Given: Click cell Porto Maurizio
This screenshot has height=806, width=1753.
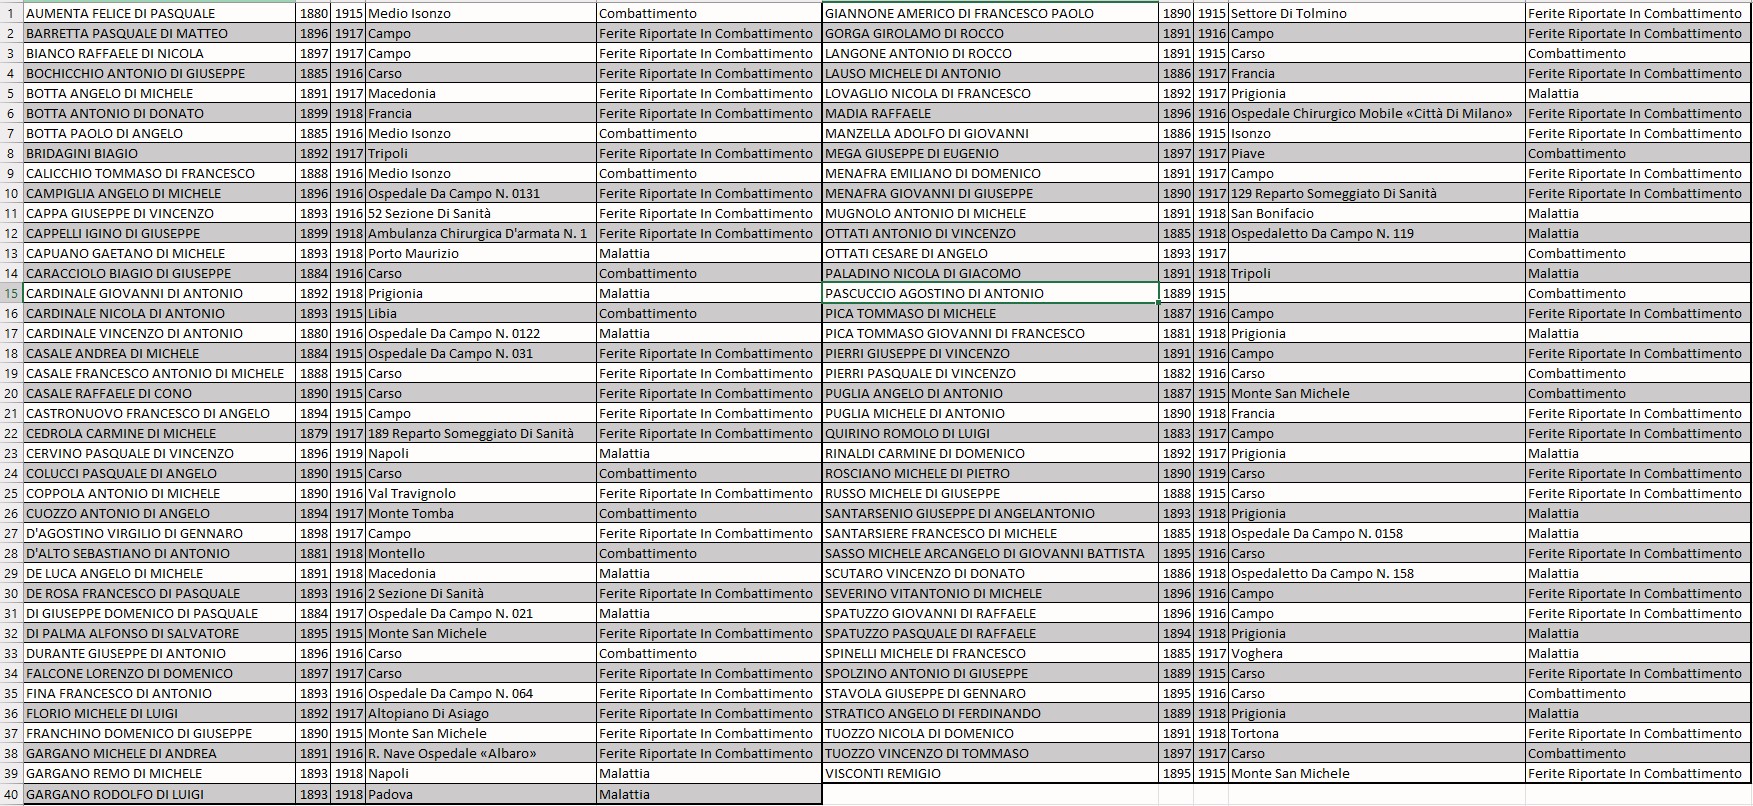Looking at the screenshot, I should 481,253.
